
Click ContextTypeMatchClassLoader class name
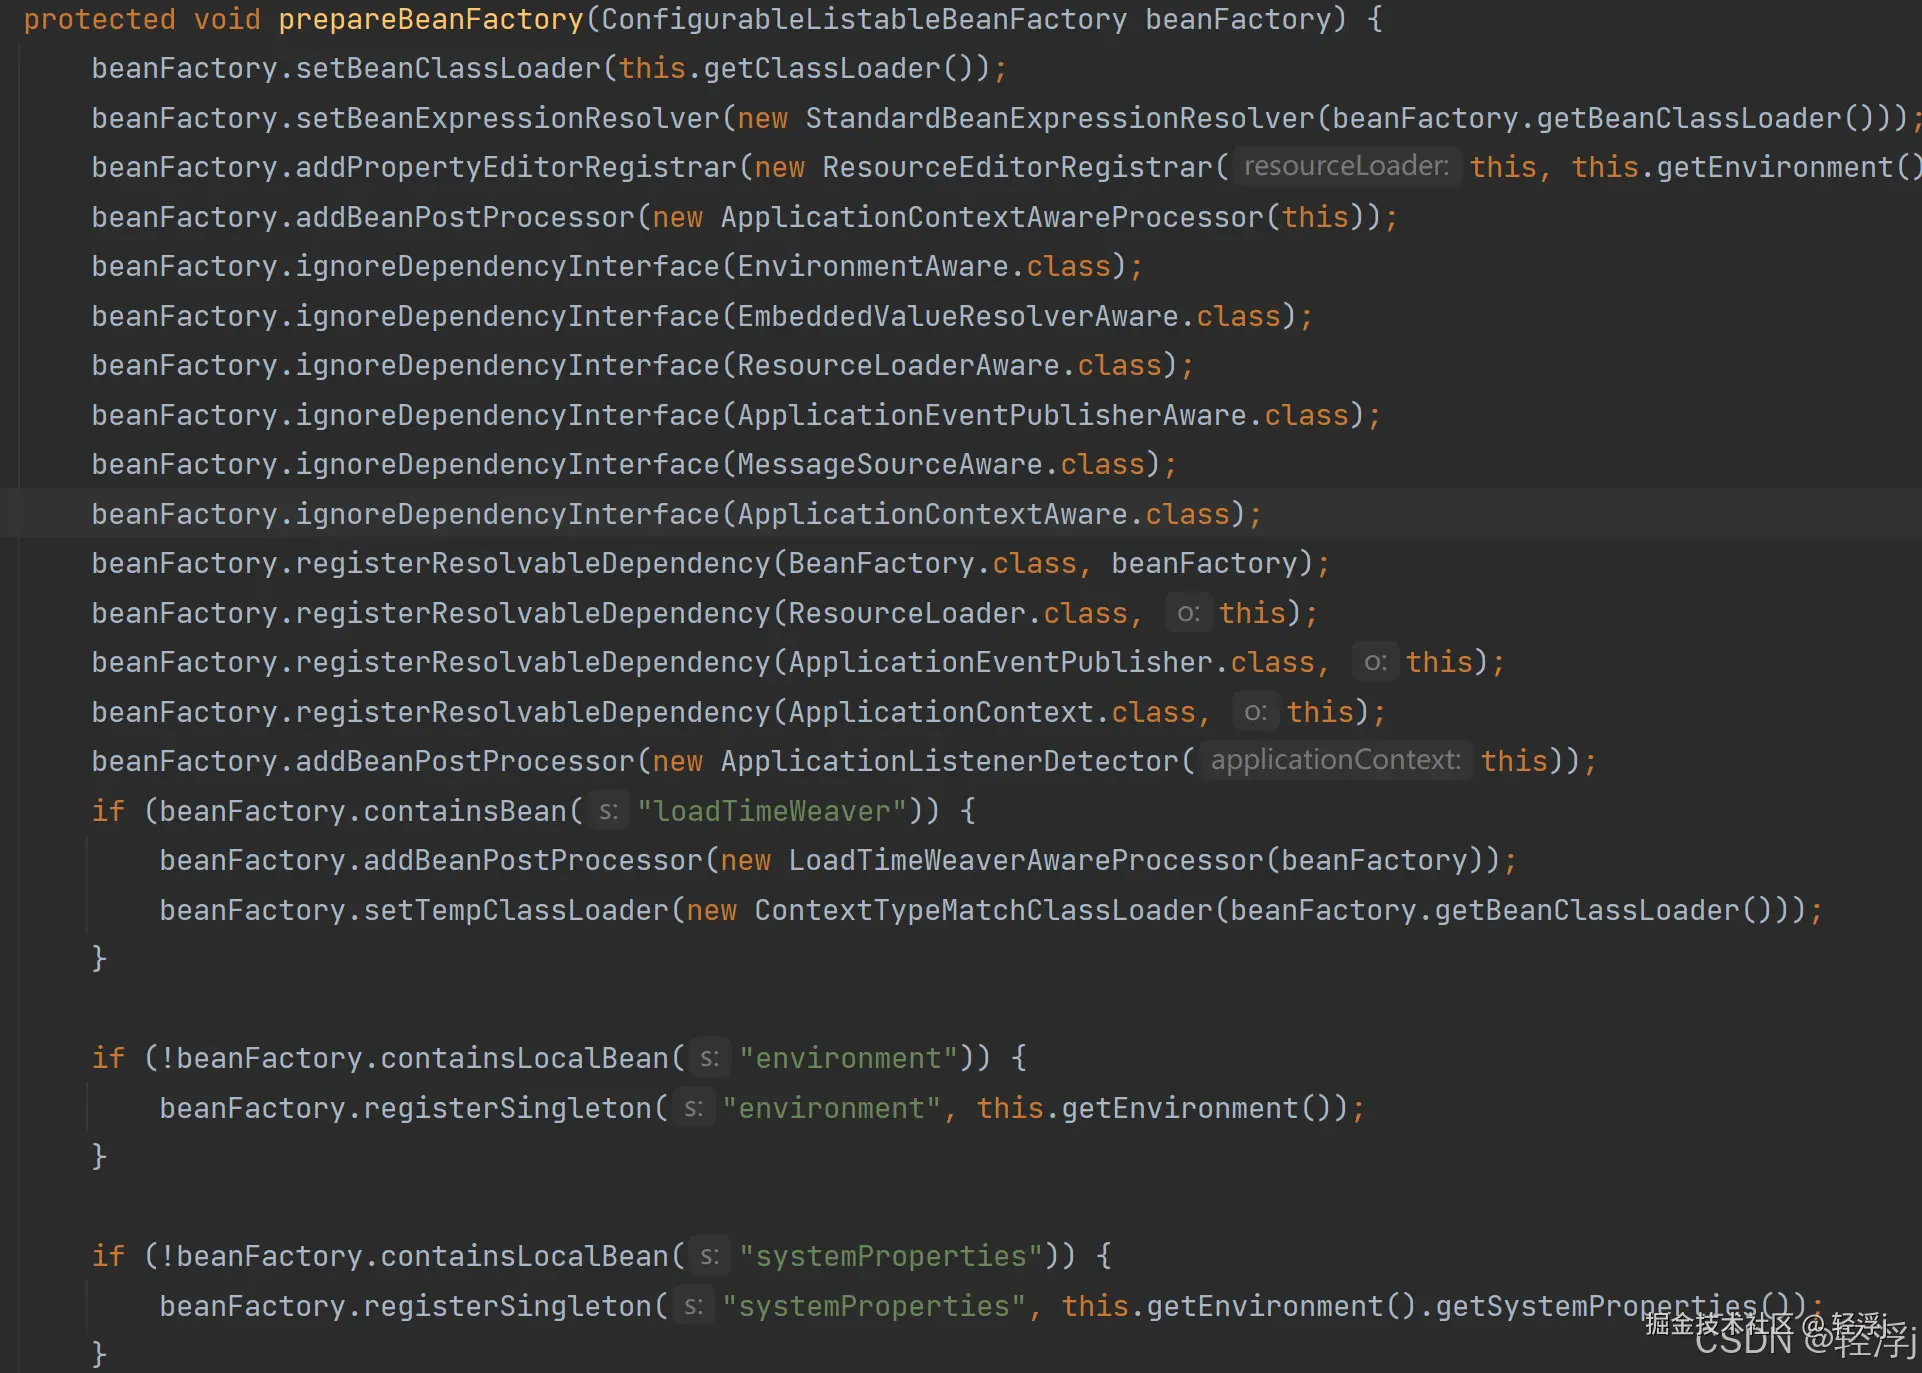click(x=983, y=910)
